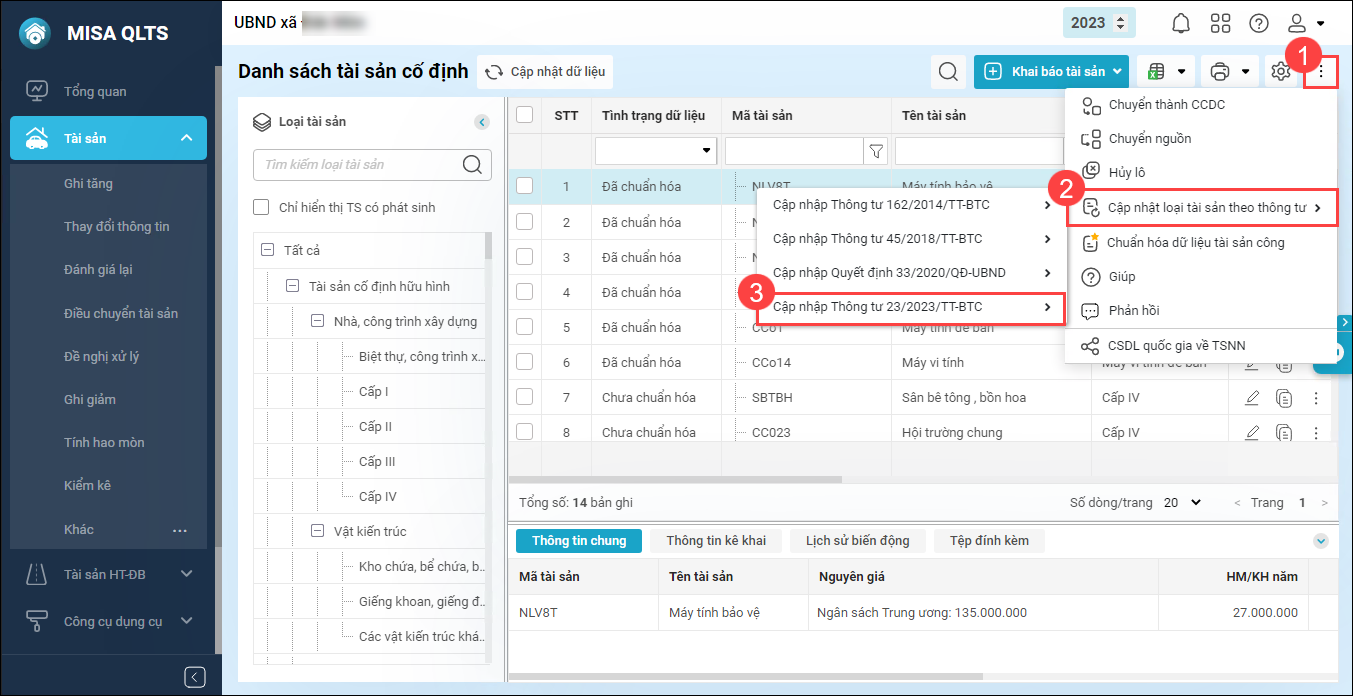Viewport: 1353px width, 696px height.
Task: Collapse 'Vật kiến trúc' tree node
Action: point(317,531)
